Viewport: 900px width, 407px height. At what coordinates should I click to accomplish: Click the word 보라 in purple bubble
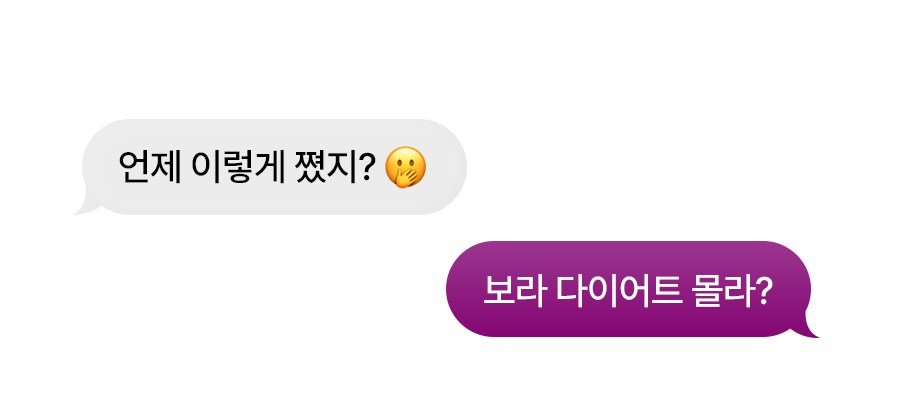514,291
